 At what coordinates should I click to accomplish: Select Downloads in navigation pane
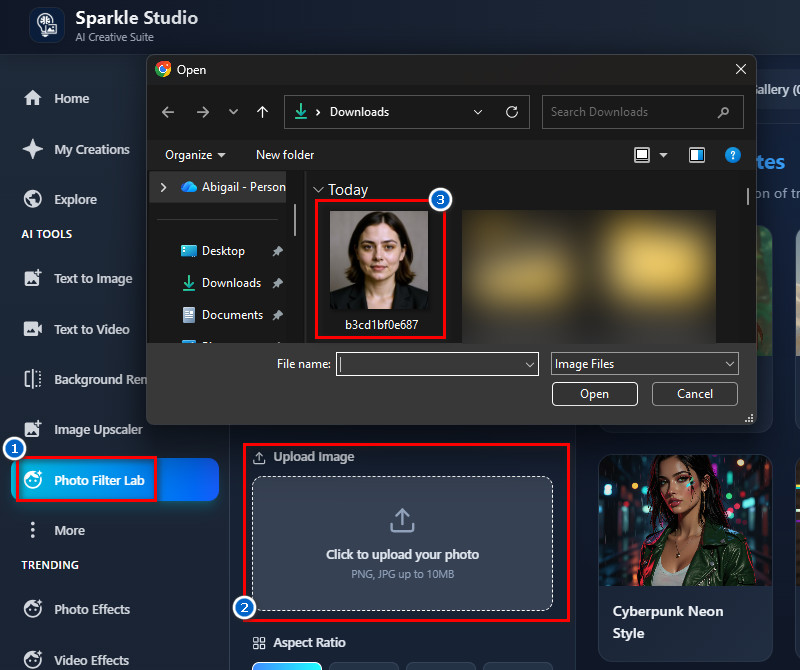pyautogui.click(x=221, y=283)
